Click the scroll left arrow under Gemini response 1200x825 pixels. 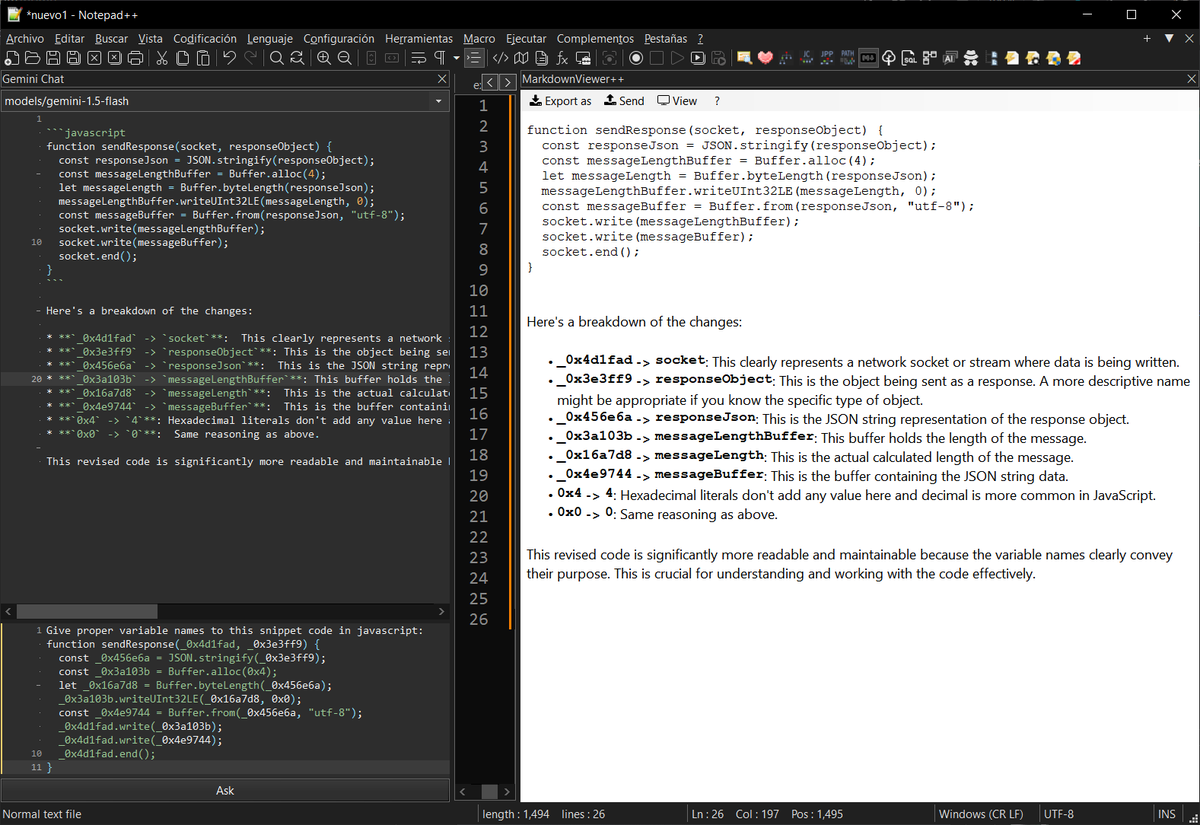[x=8, y=610]
